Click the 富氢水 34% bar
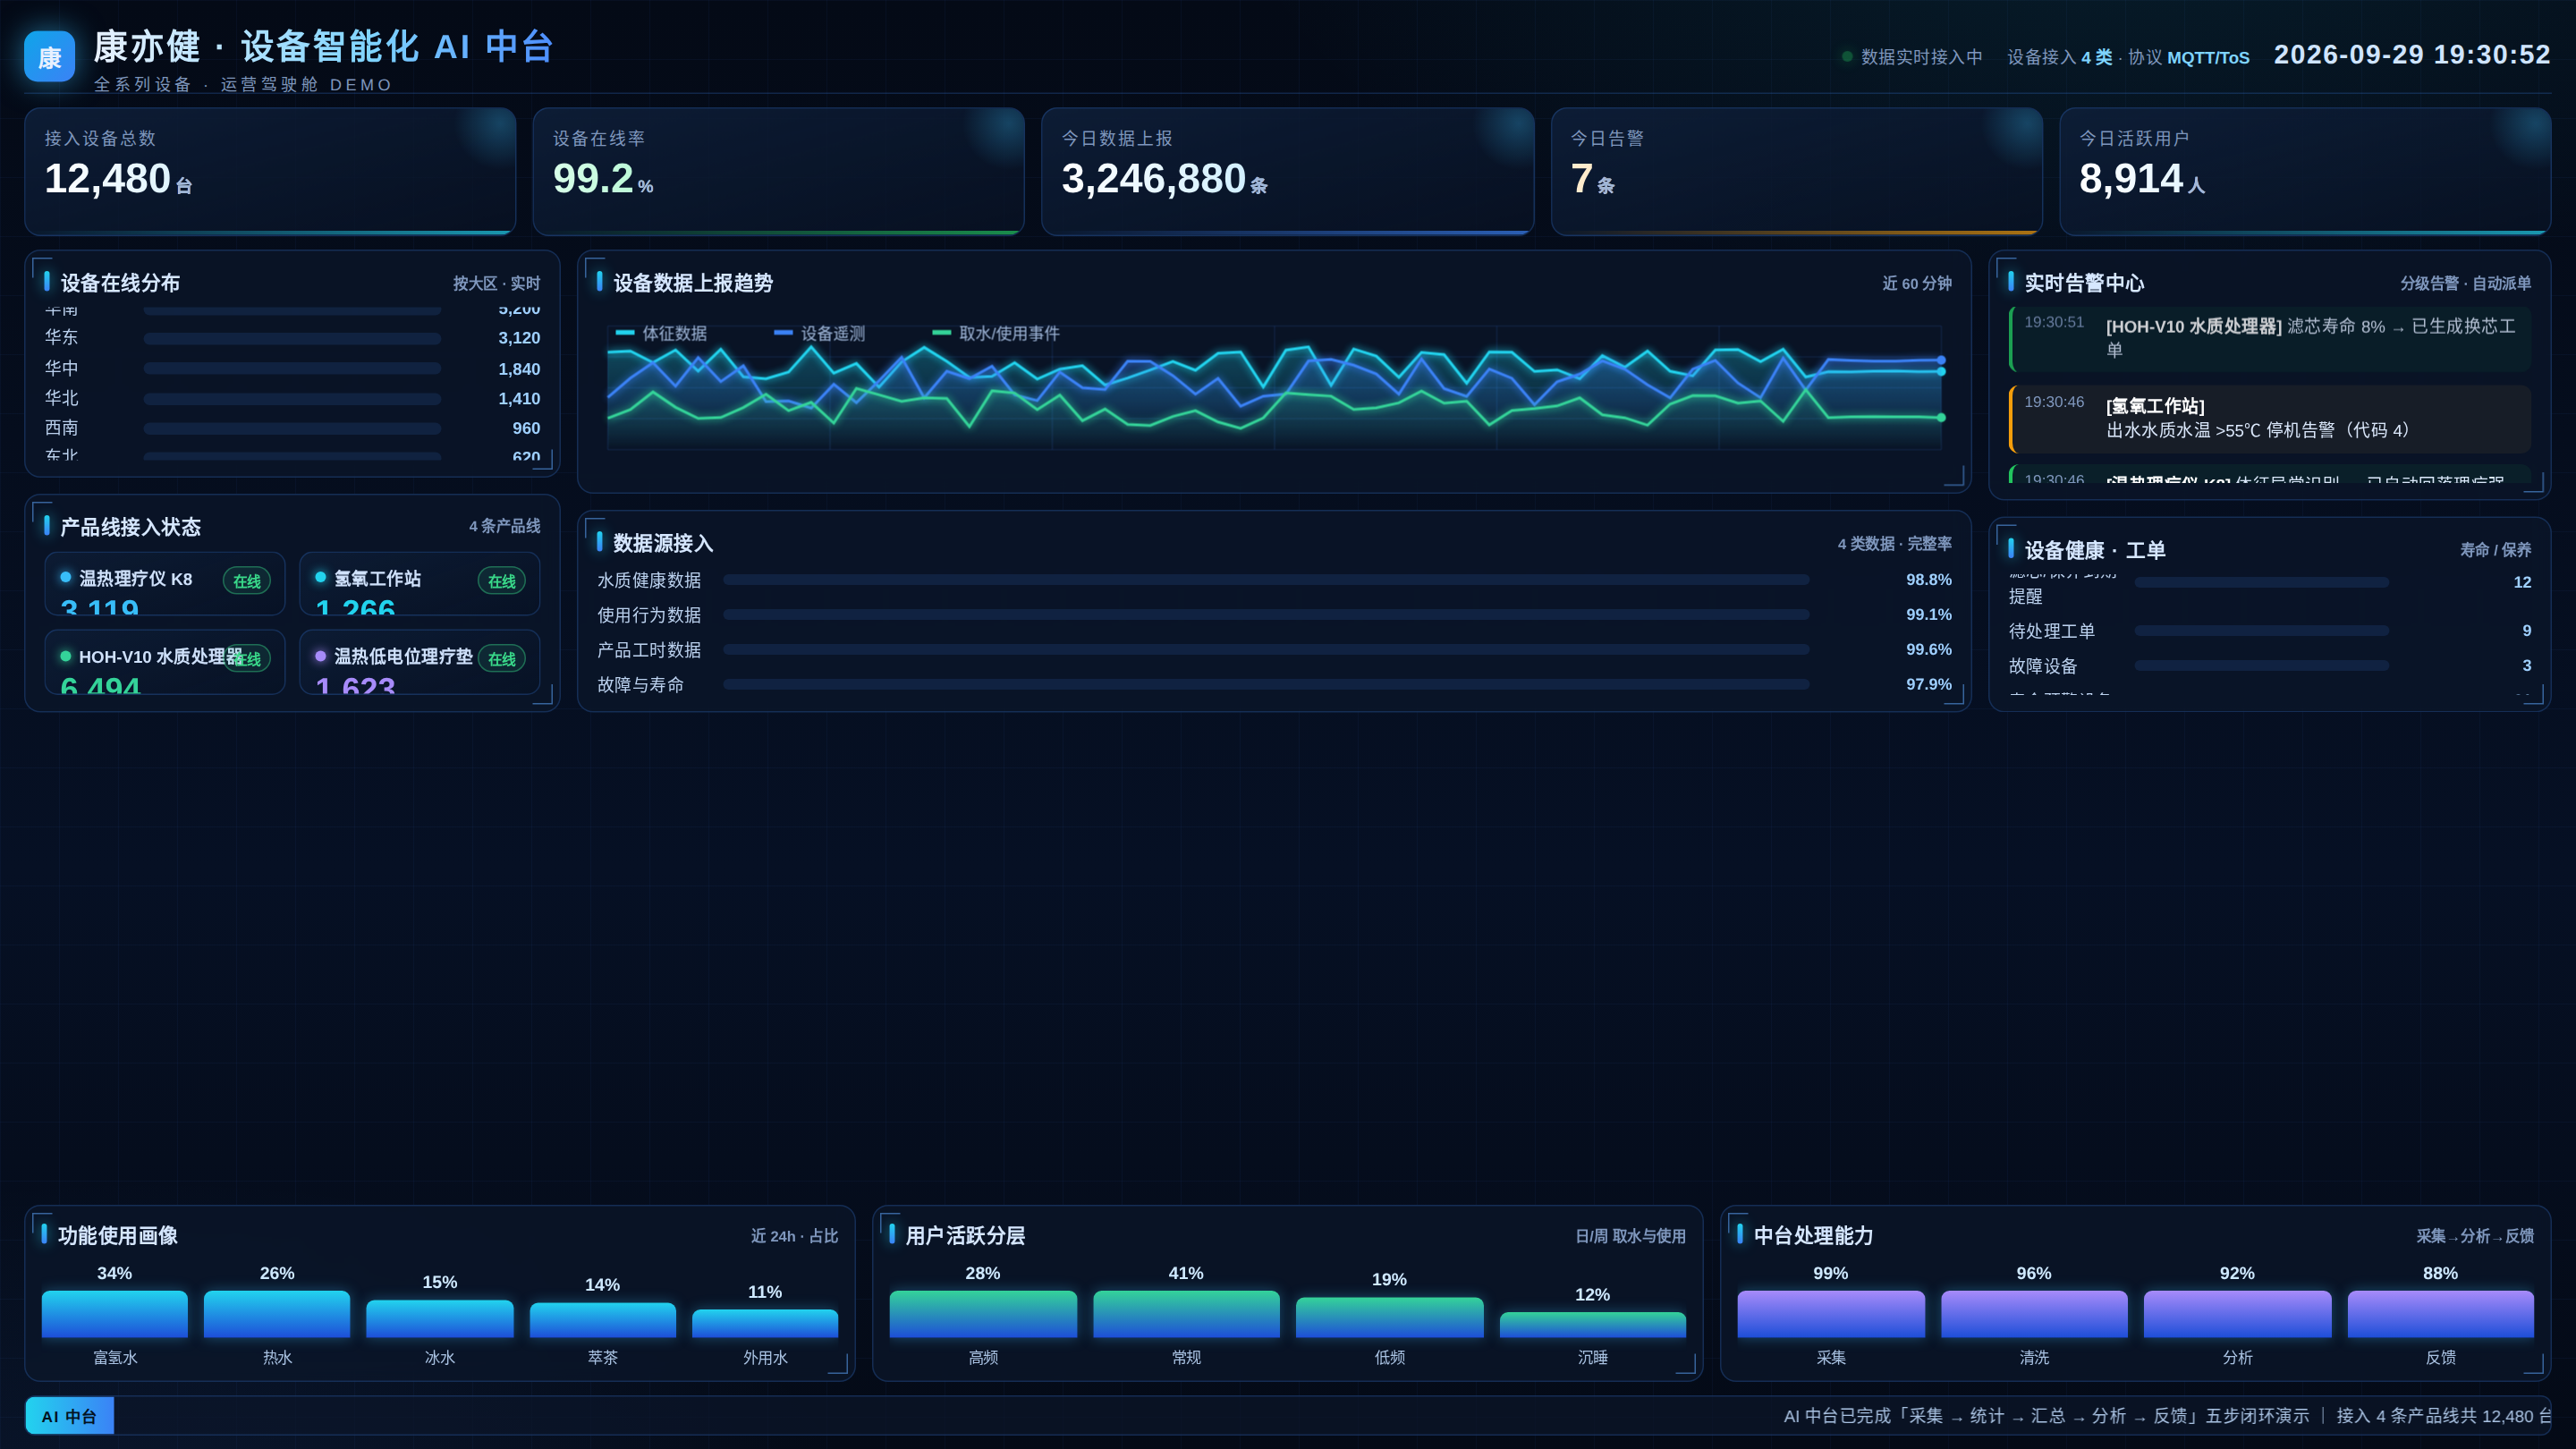The width and height of the screenshot is (2576, 1449). coord(115,1313)
